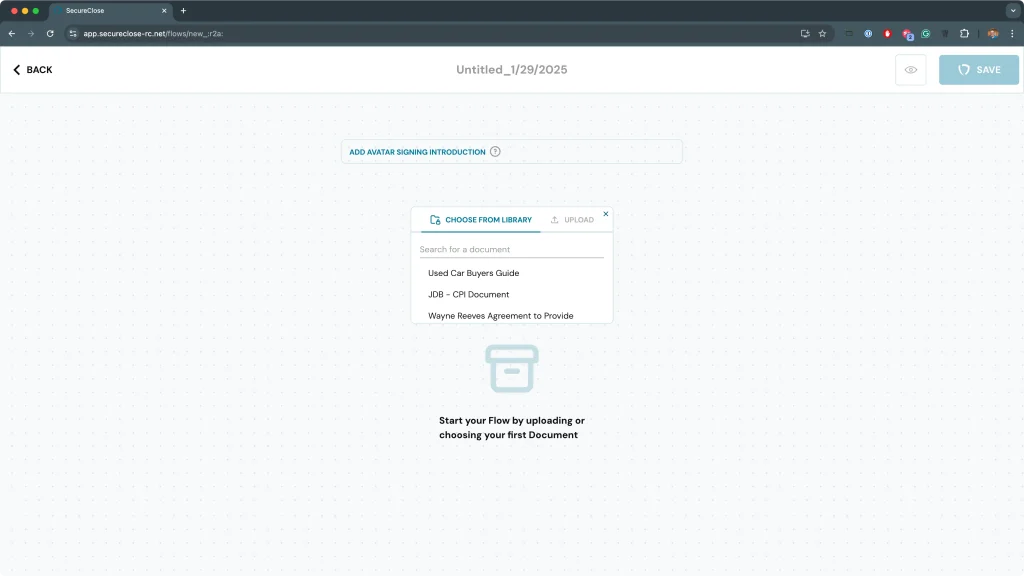
Task: Select Used Car Buyers Guide document
Action: [x=473, y=273]
